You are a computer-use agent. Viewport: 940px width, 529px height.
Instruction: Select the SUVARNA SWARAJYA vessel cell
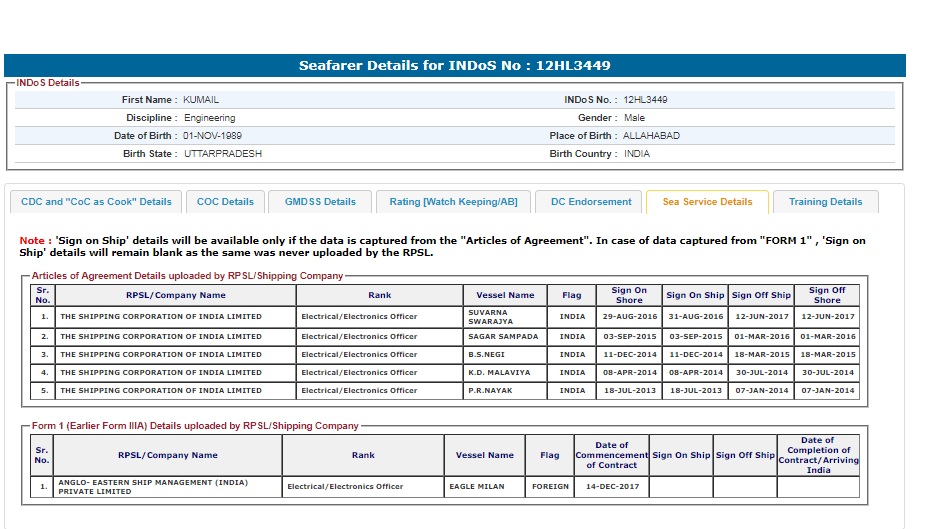[x=505, y=317]
